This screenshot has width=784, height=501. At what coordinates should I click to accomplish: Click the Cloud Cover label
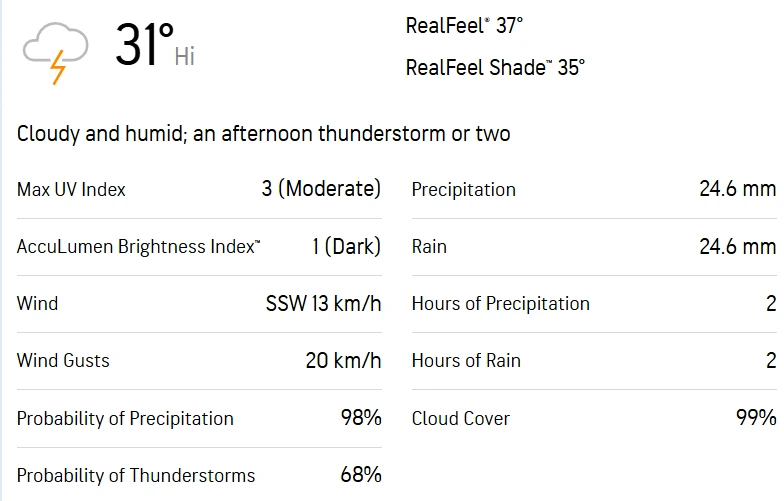click(x=460, y=418)
